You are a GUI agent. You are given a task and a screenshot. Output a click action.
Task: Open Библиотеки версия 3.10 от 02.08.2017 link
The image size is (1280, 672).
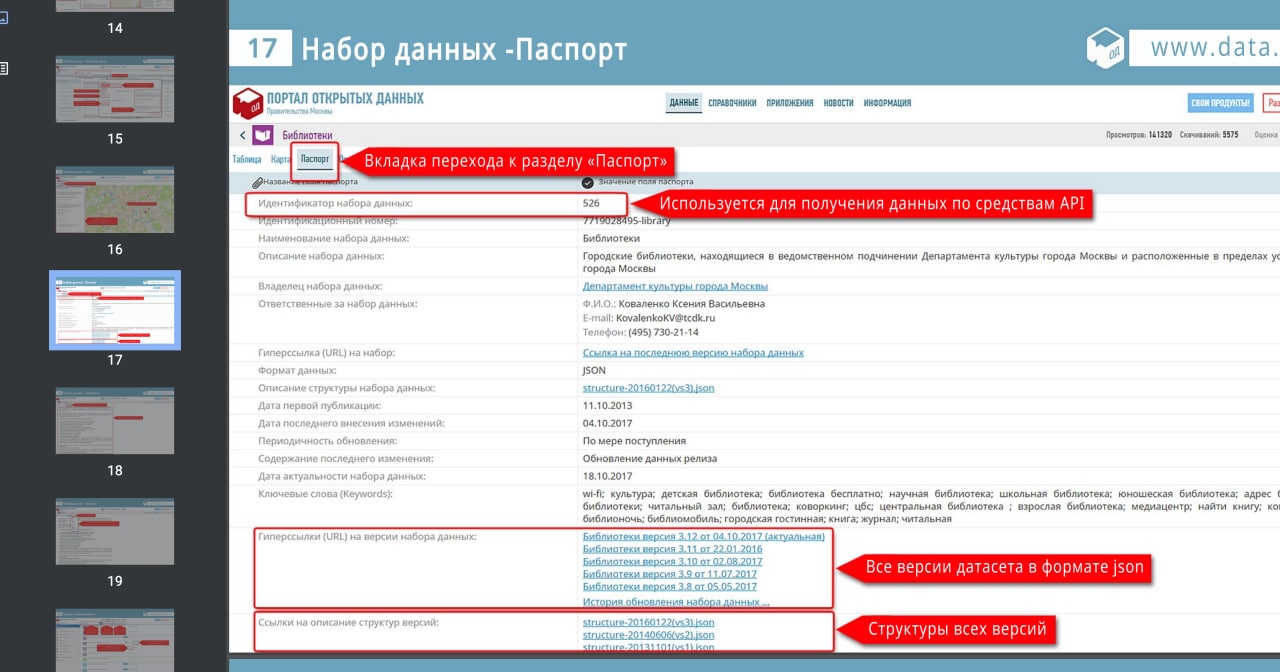click(x=672, y=561)
